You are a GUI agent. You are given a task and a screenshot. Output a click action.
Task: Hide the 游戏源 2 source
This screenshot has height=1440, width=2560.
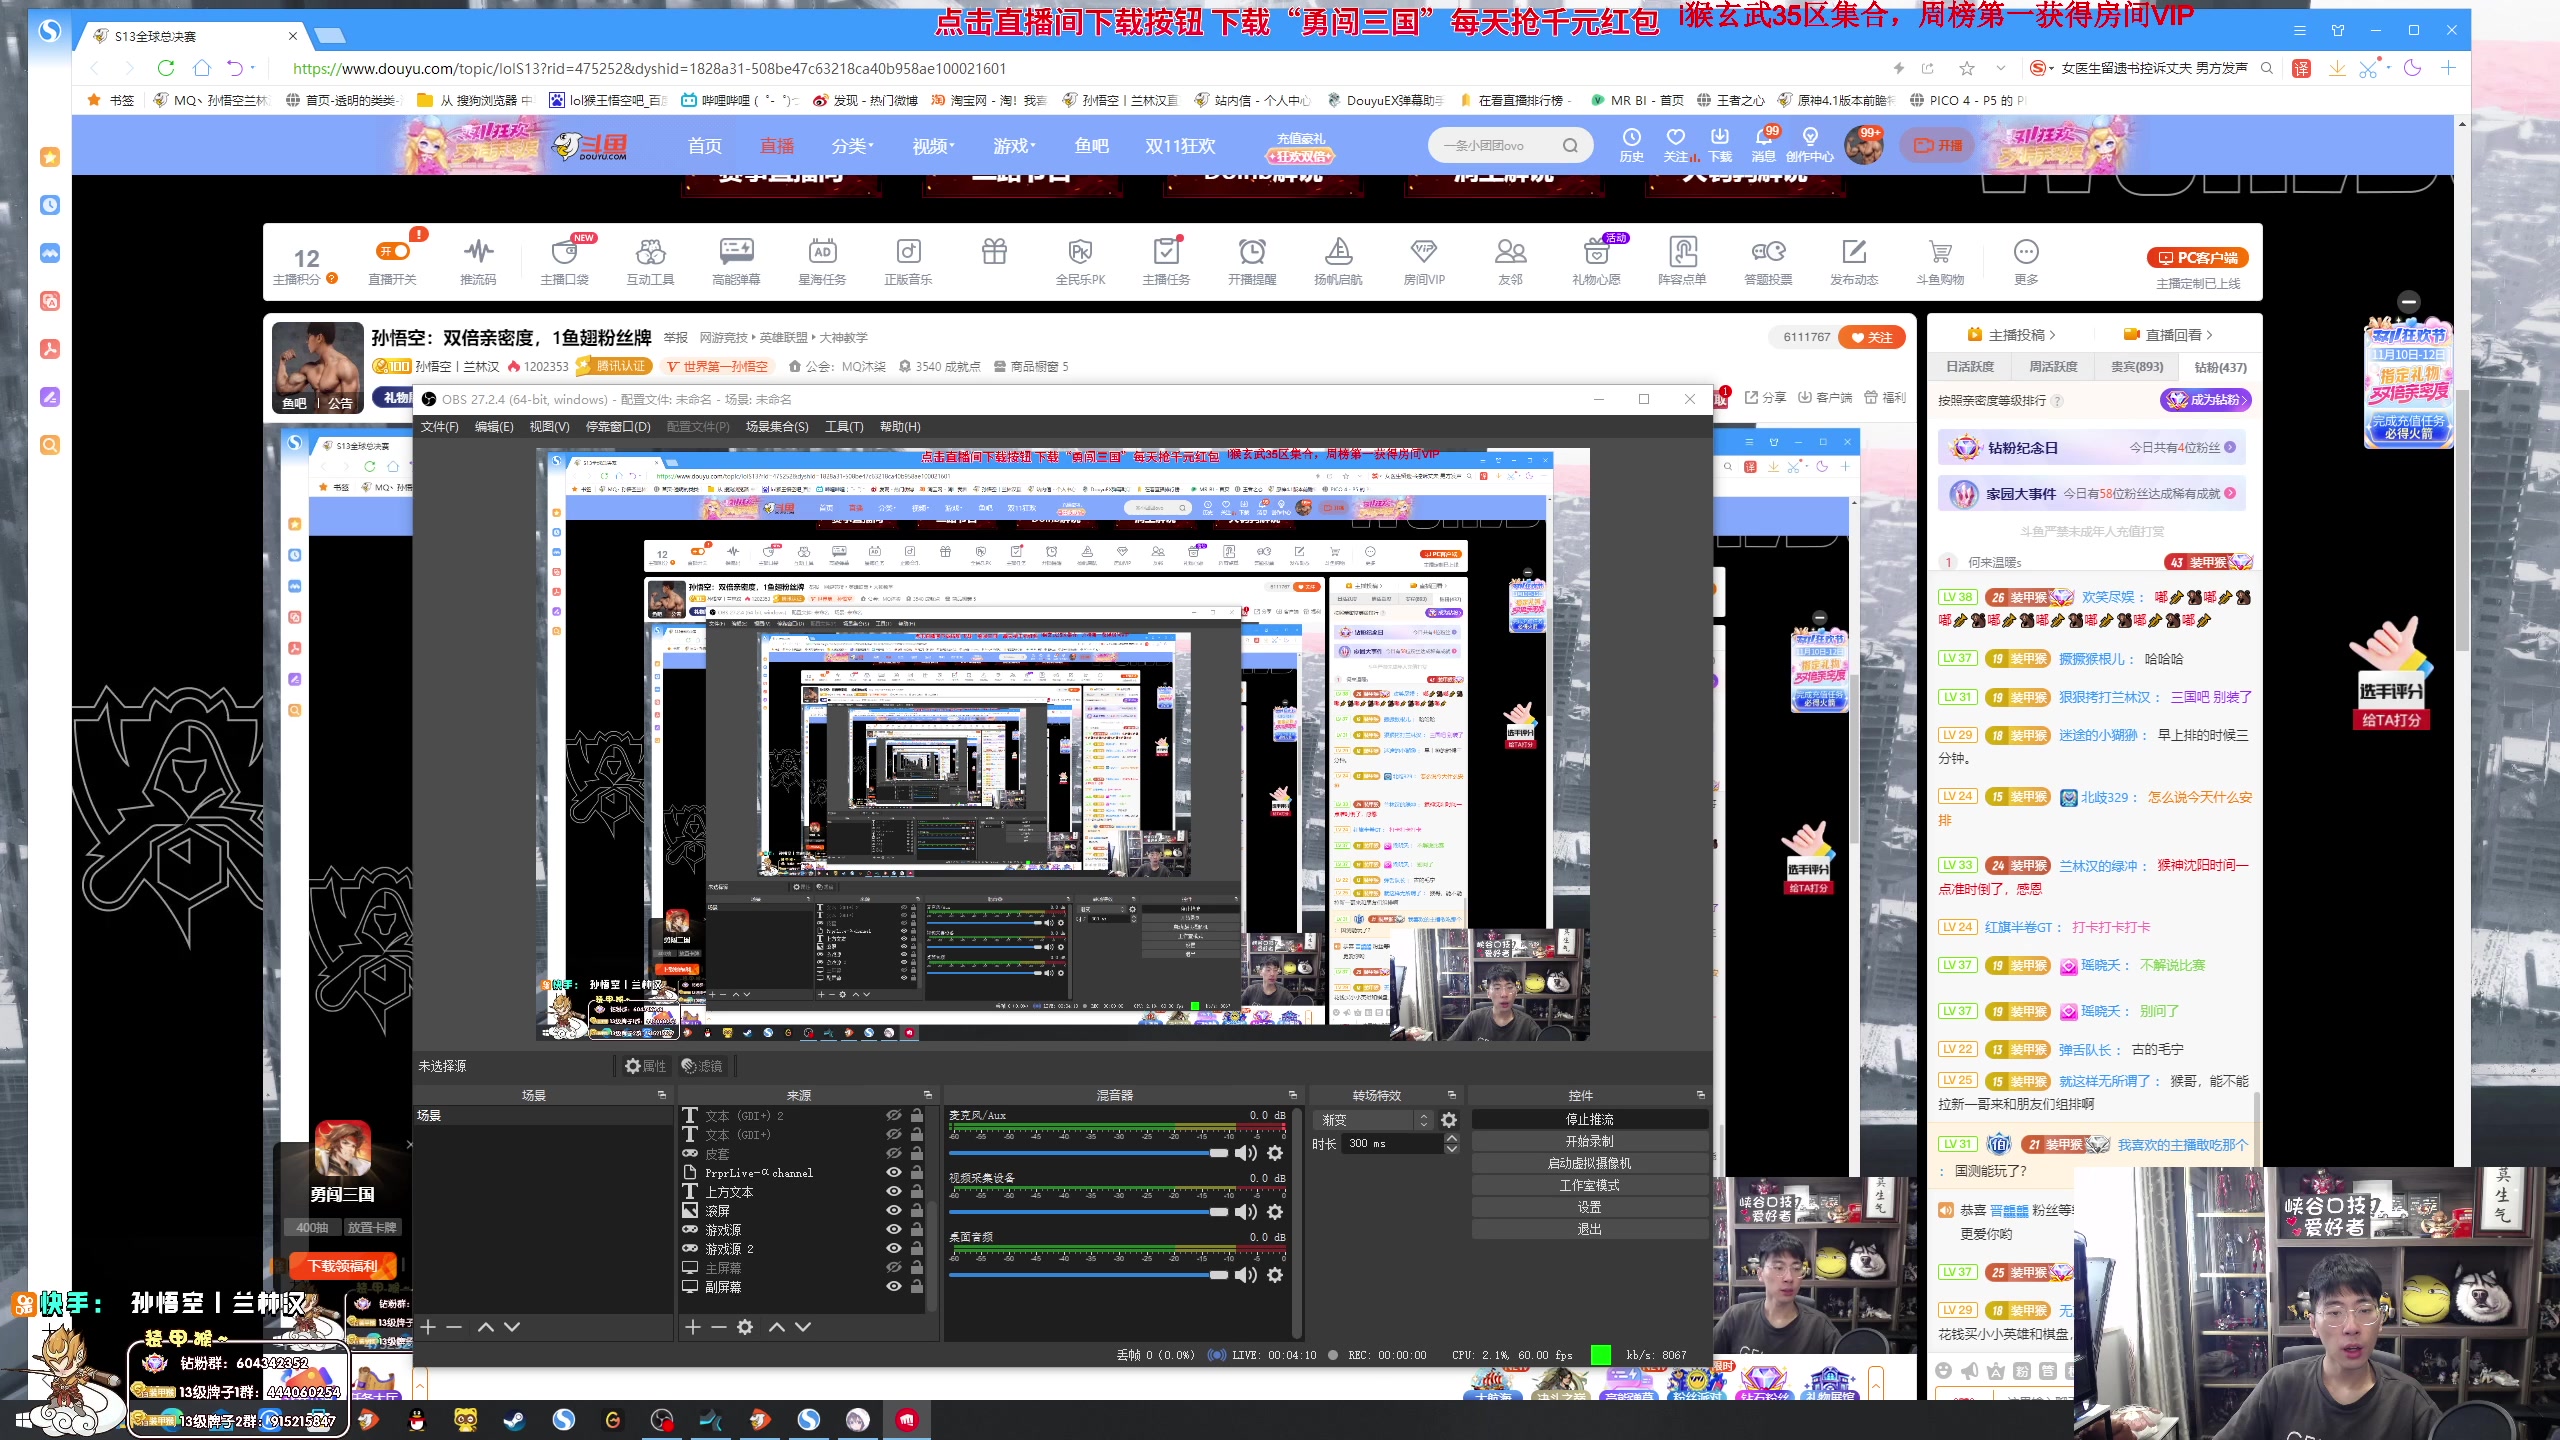893,1248
